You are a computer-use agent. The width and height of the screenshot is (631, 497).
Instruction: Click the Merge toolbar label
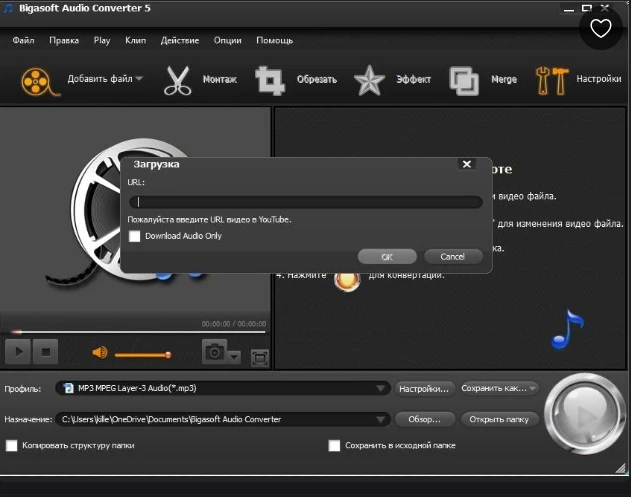[x=504, y=79]
